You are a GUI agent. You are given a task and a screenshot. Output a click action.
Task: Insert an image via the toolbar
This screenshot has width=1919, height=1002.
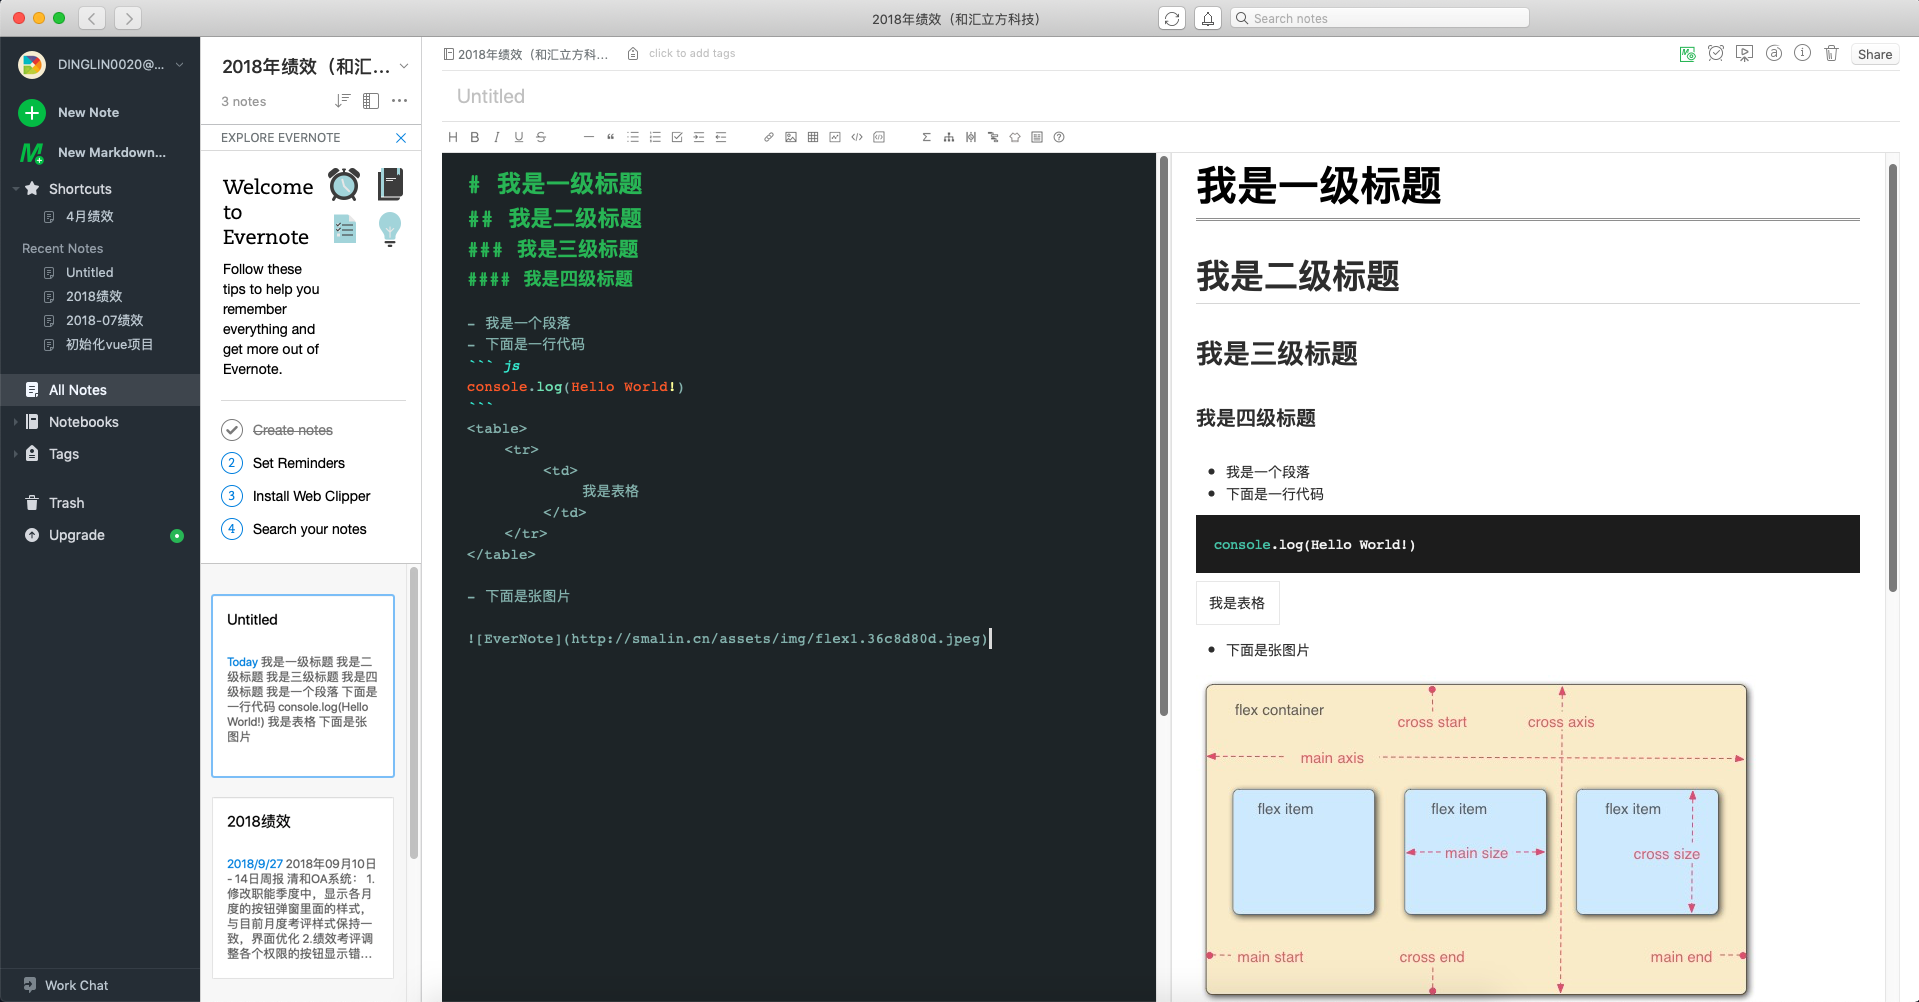pos(790,137)
